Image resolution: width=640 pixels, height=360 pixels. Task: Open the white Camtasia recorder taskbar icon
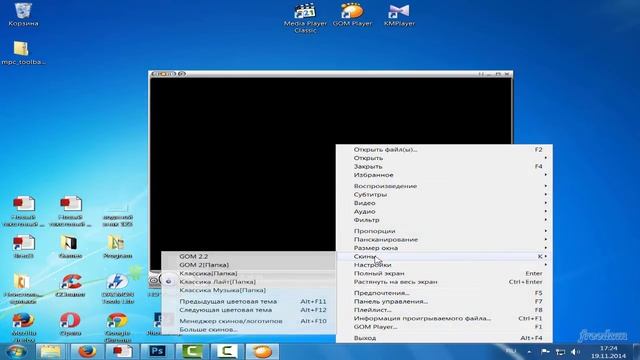(x=227, y=351)
